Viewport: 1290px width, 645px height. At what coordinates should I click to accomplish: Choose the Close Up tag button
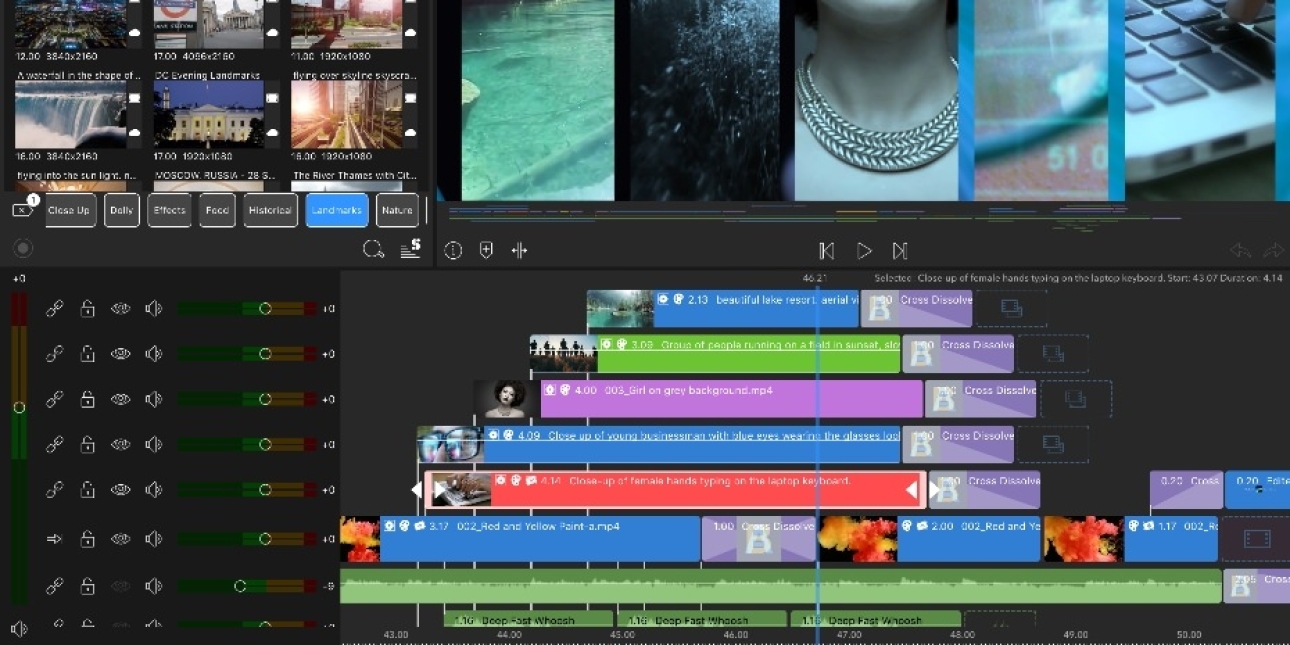(69, 211)
